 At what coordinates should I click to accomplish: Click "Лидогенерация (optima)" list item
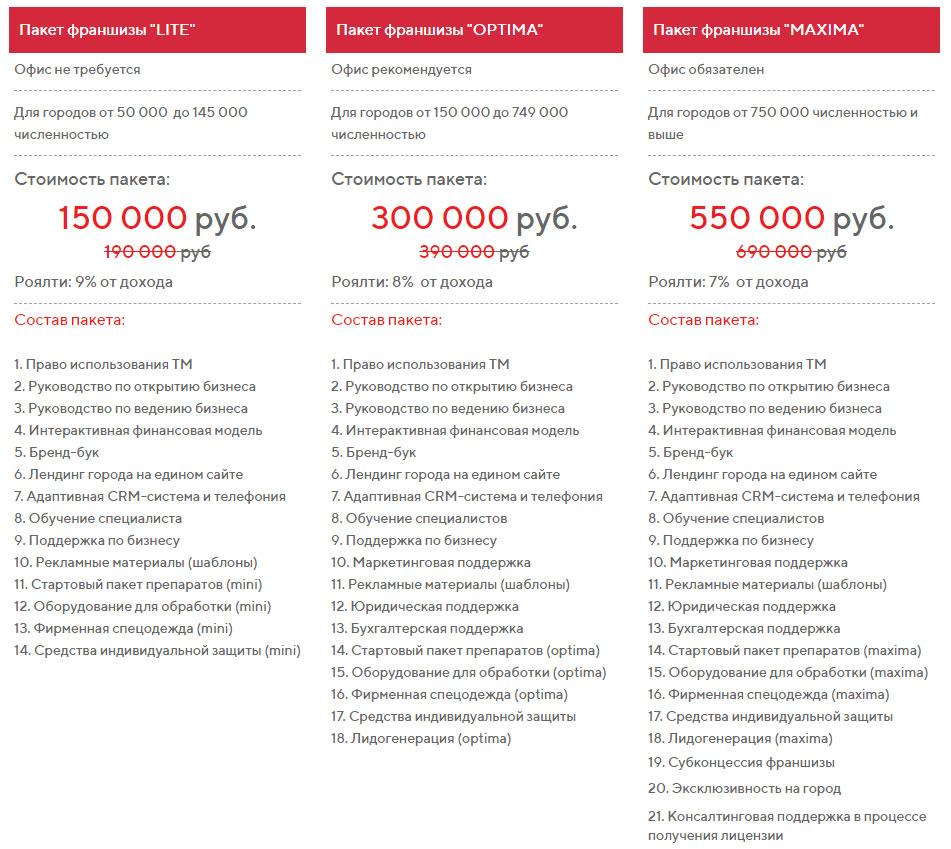tap(421, 738)
